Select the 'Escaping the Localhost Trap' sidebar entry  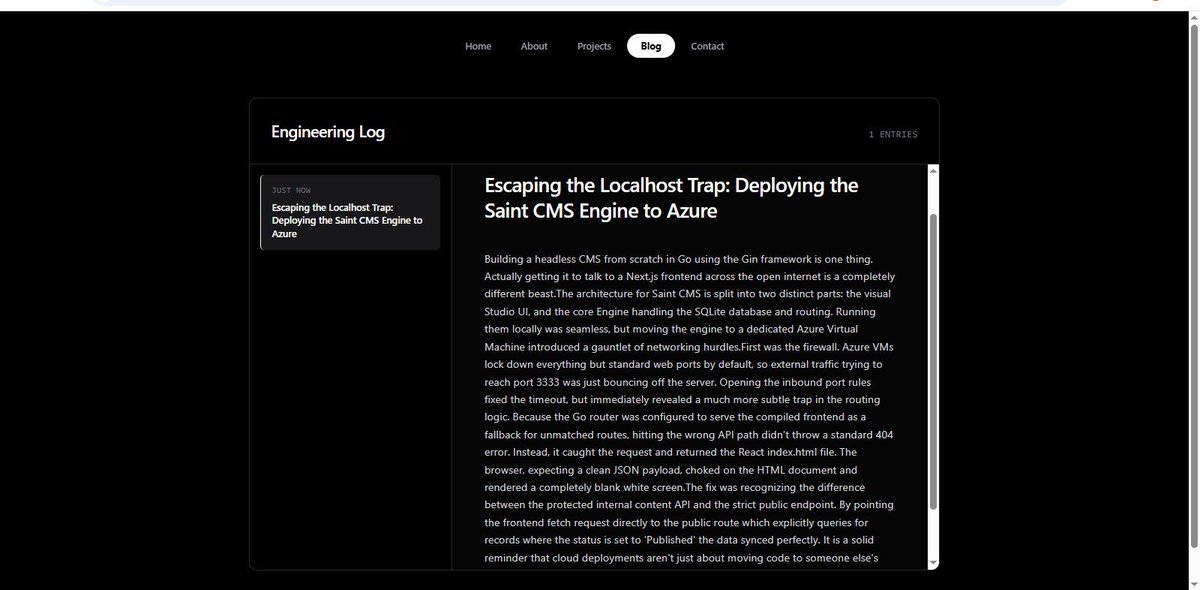[x=350, y=212]
